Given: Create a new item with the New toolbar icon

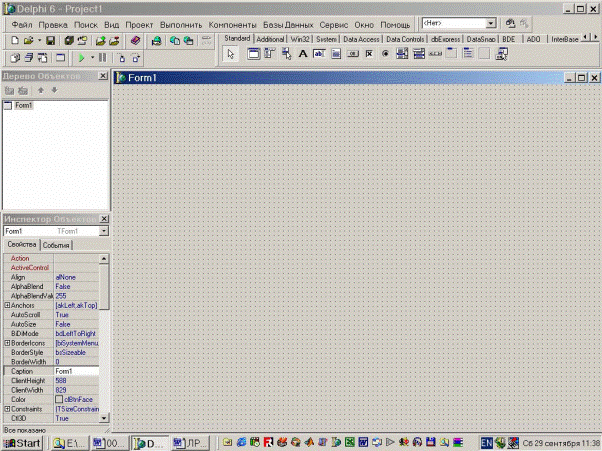Looking at the screenshot, I should pyautogui.click(x=15, y=40).
